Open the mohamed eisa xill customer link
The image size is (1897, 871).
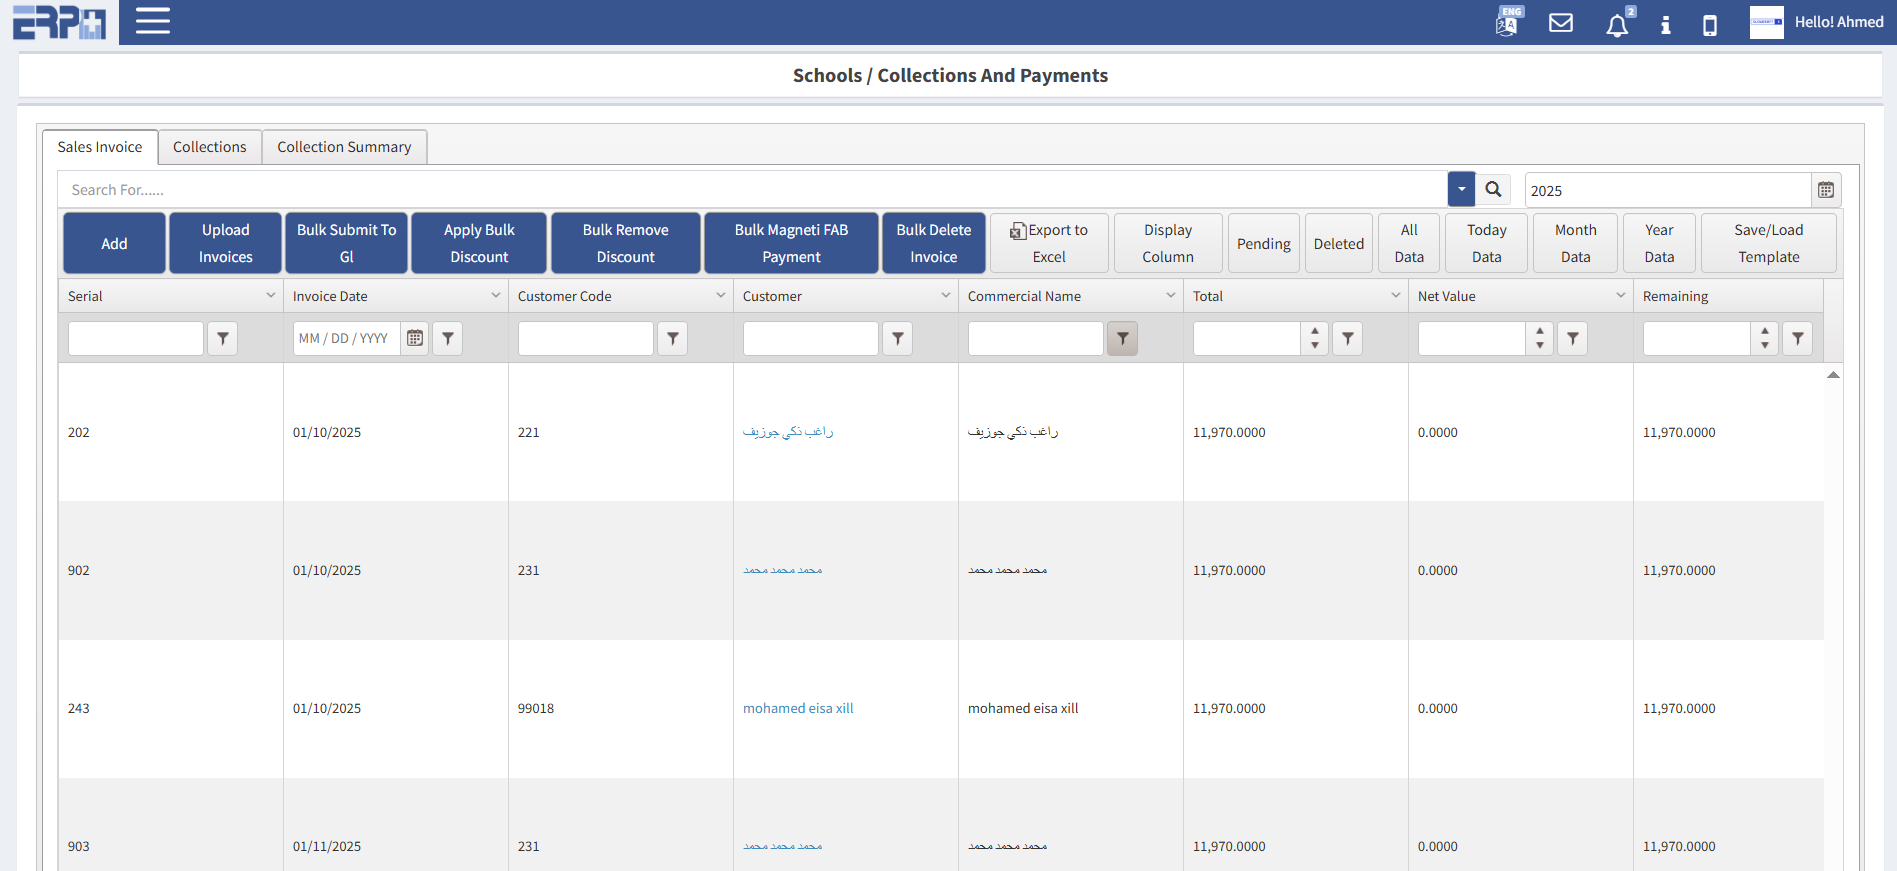pyautogui.click(x=798, y=708)
